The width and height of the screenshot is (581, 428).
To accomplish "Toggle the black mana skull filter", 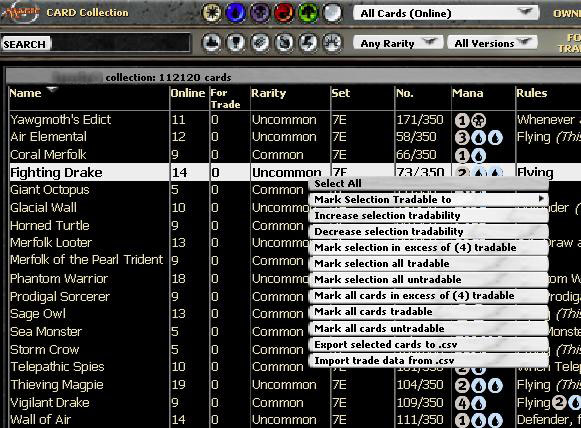I will 260,13.
